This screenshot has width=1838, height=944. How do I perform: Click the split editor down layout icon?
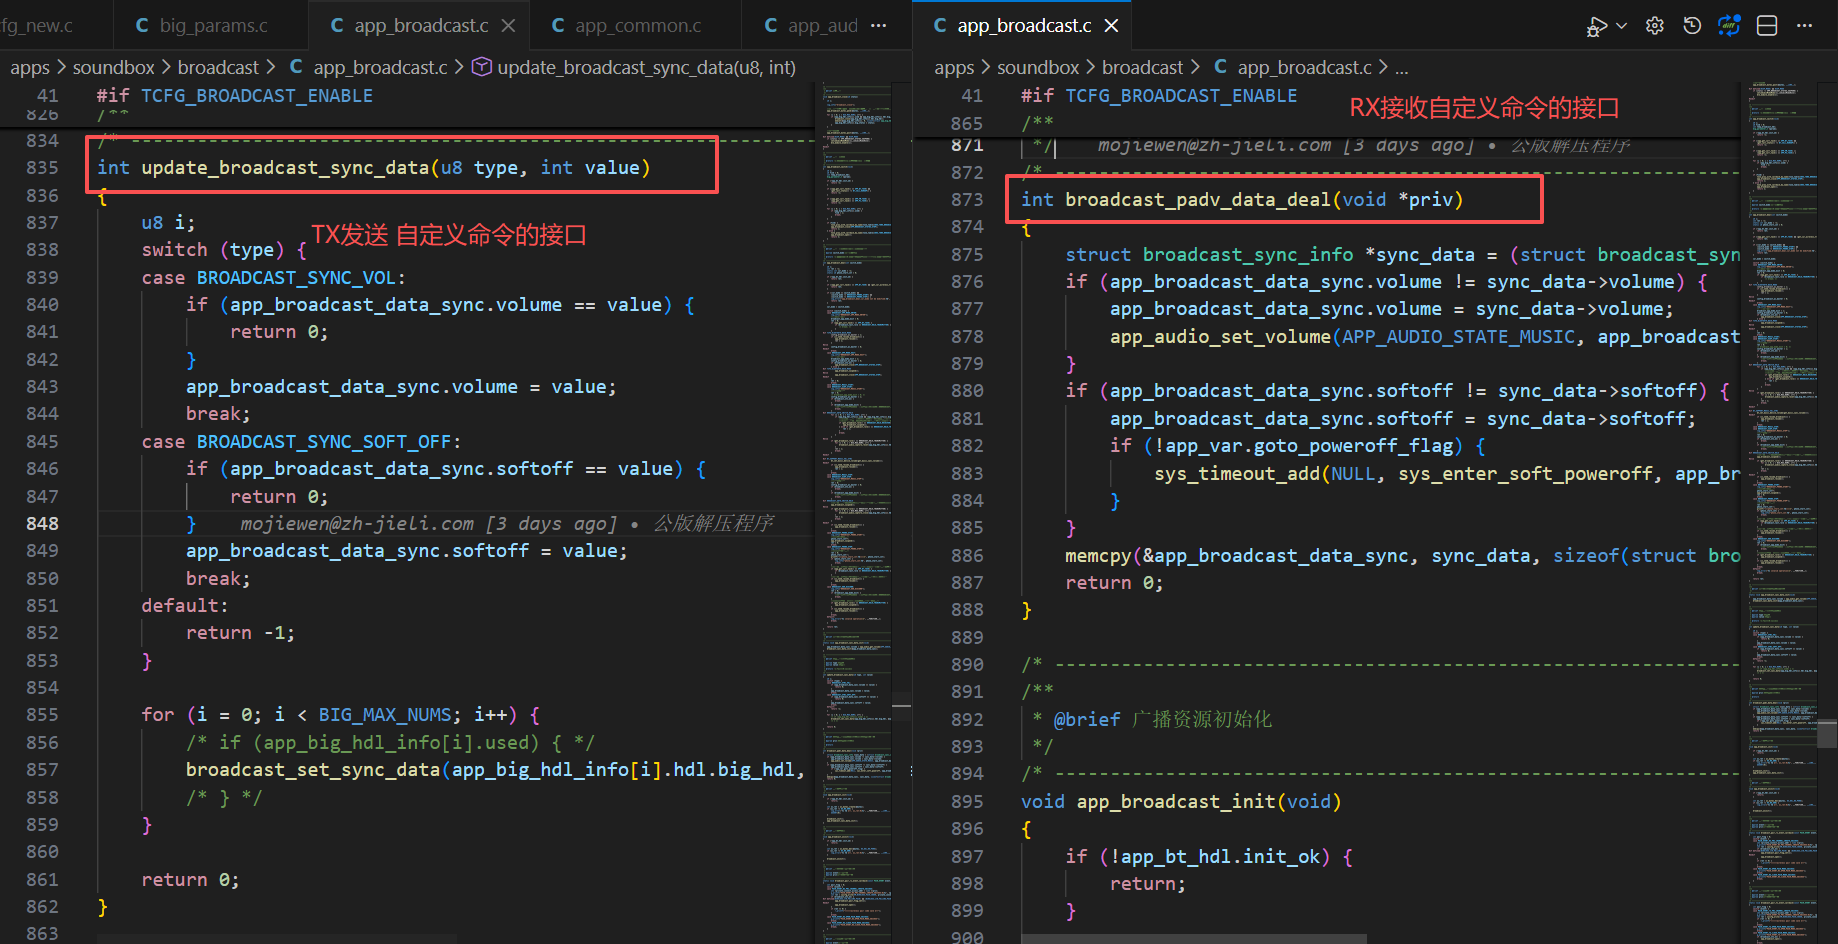[x=1767, y=26]
